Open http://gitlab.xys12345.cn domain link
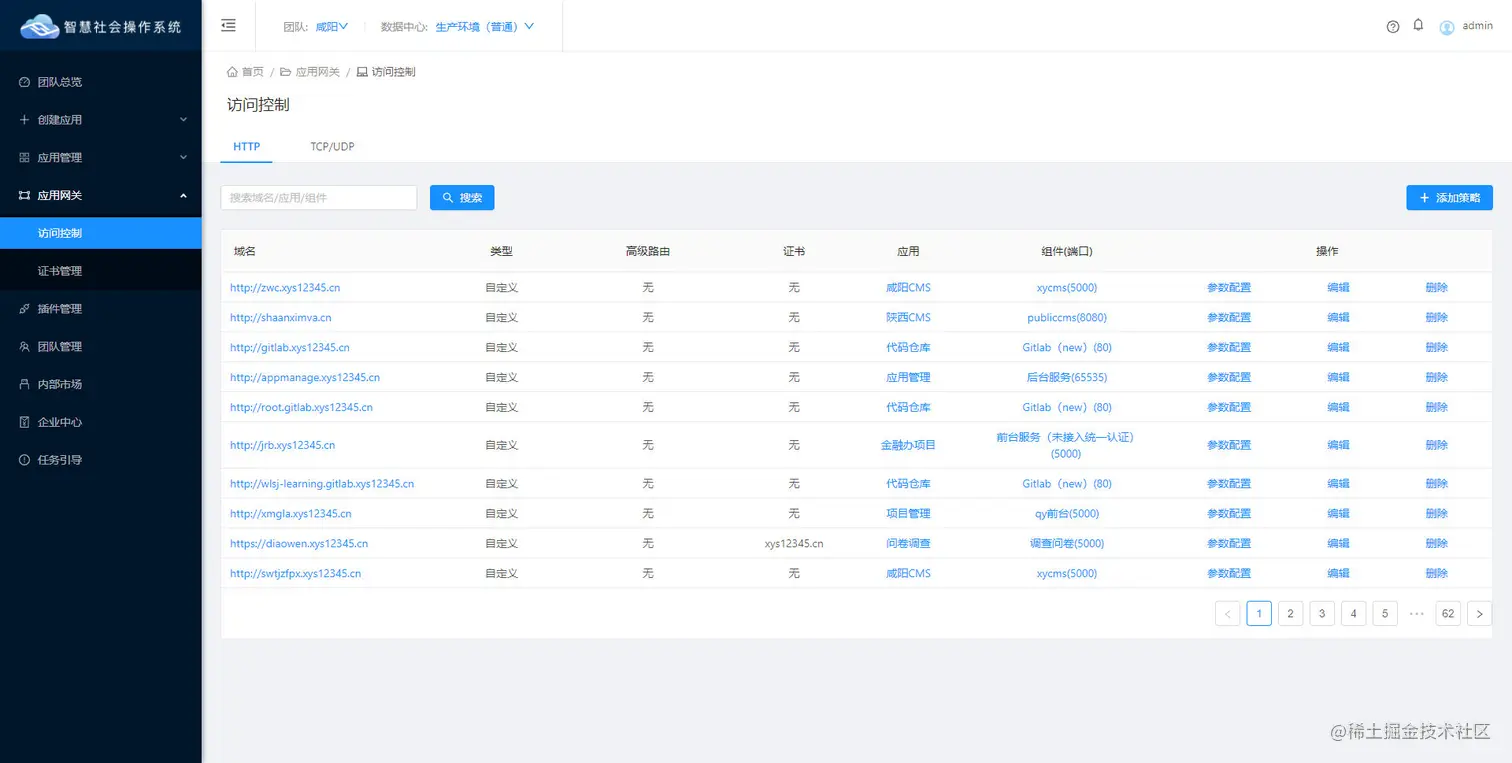The width and height of the screenshot is (1512, 763). tap(290, 348)
